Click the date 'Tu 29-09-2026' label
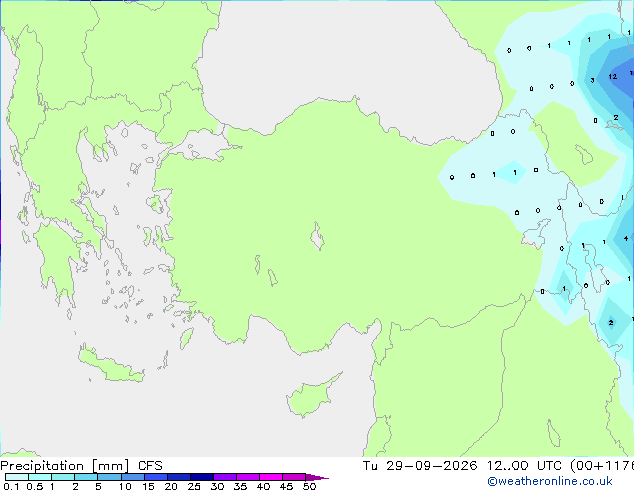634x490 pixels. 420,466
